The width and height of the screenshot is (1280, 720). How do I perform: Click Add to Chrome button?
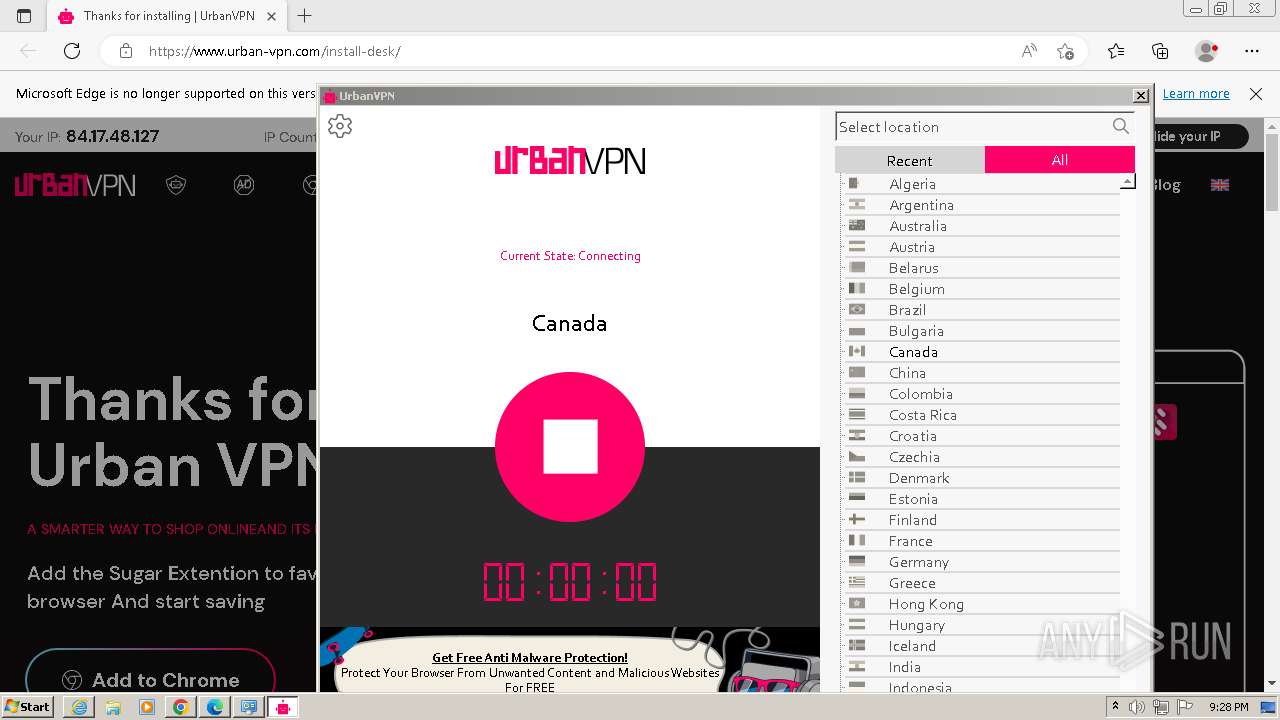pyautogui.click(x=150, y=680)
